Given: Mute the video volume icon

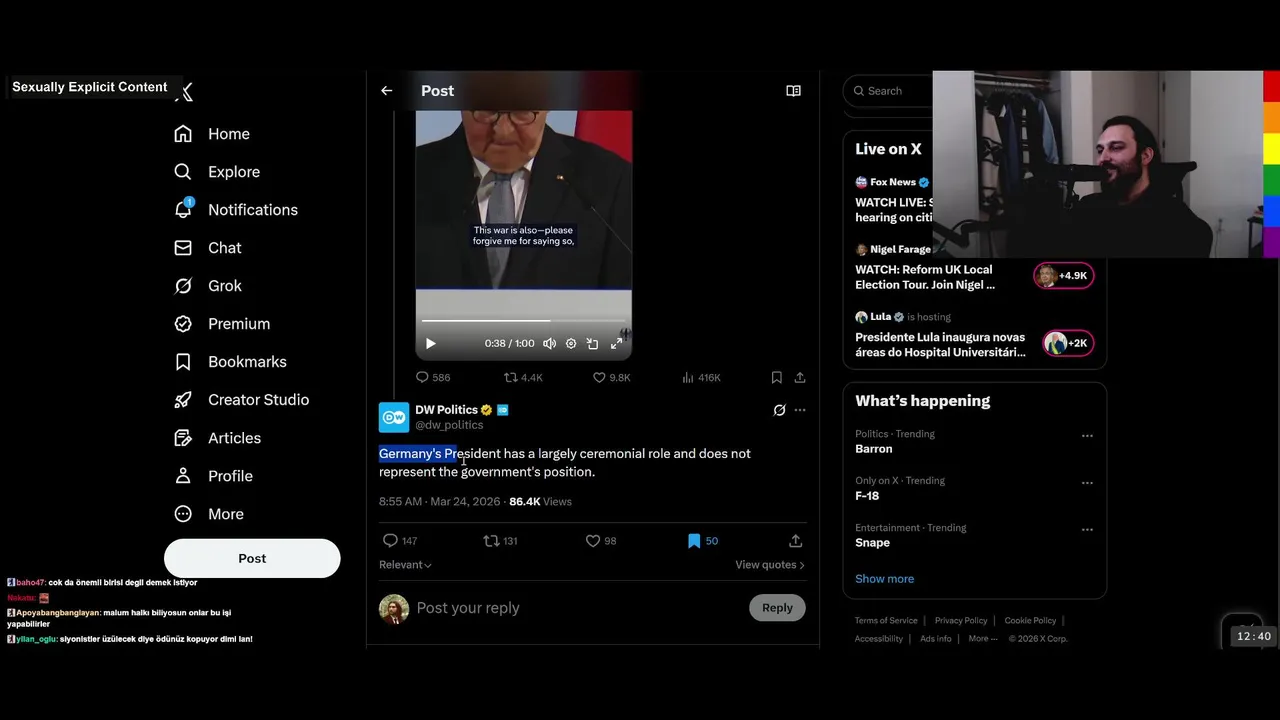Looking at the screenshot, I should click(549, 343).
